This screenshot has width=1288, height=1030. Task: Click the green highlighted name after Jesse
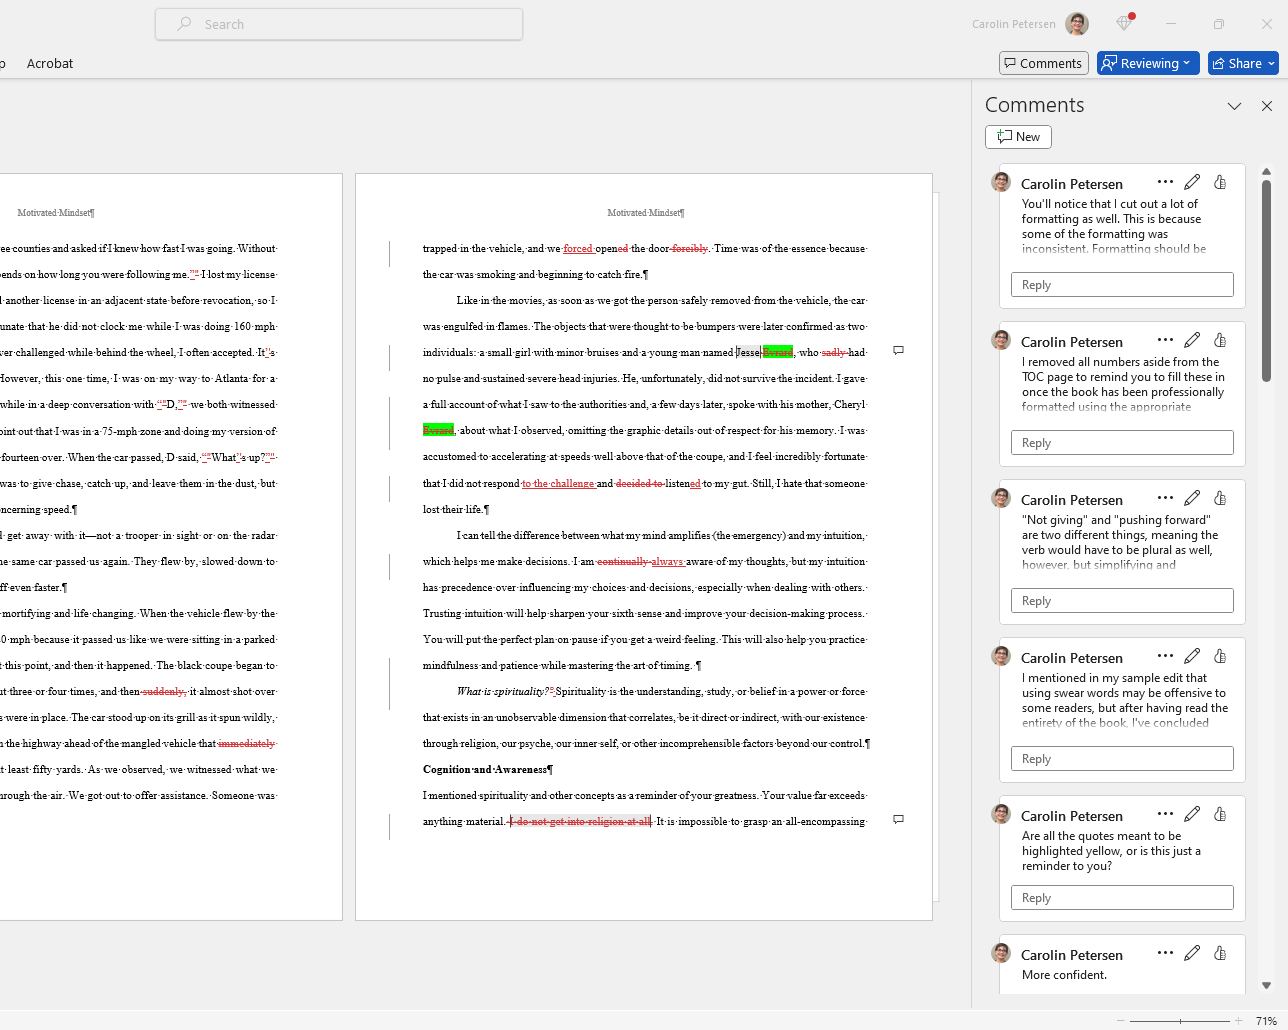tap(778, 352)
